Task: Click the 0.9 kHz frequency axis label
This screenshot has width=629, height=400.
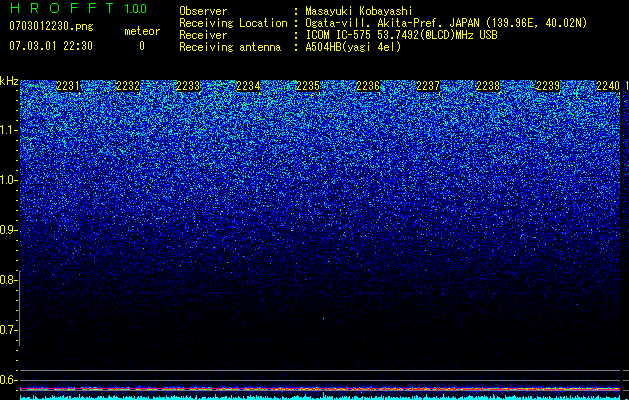Action: [x=8, y=230]
